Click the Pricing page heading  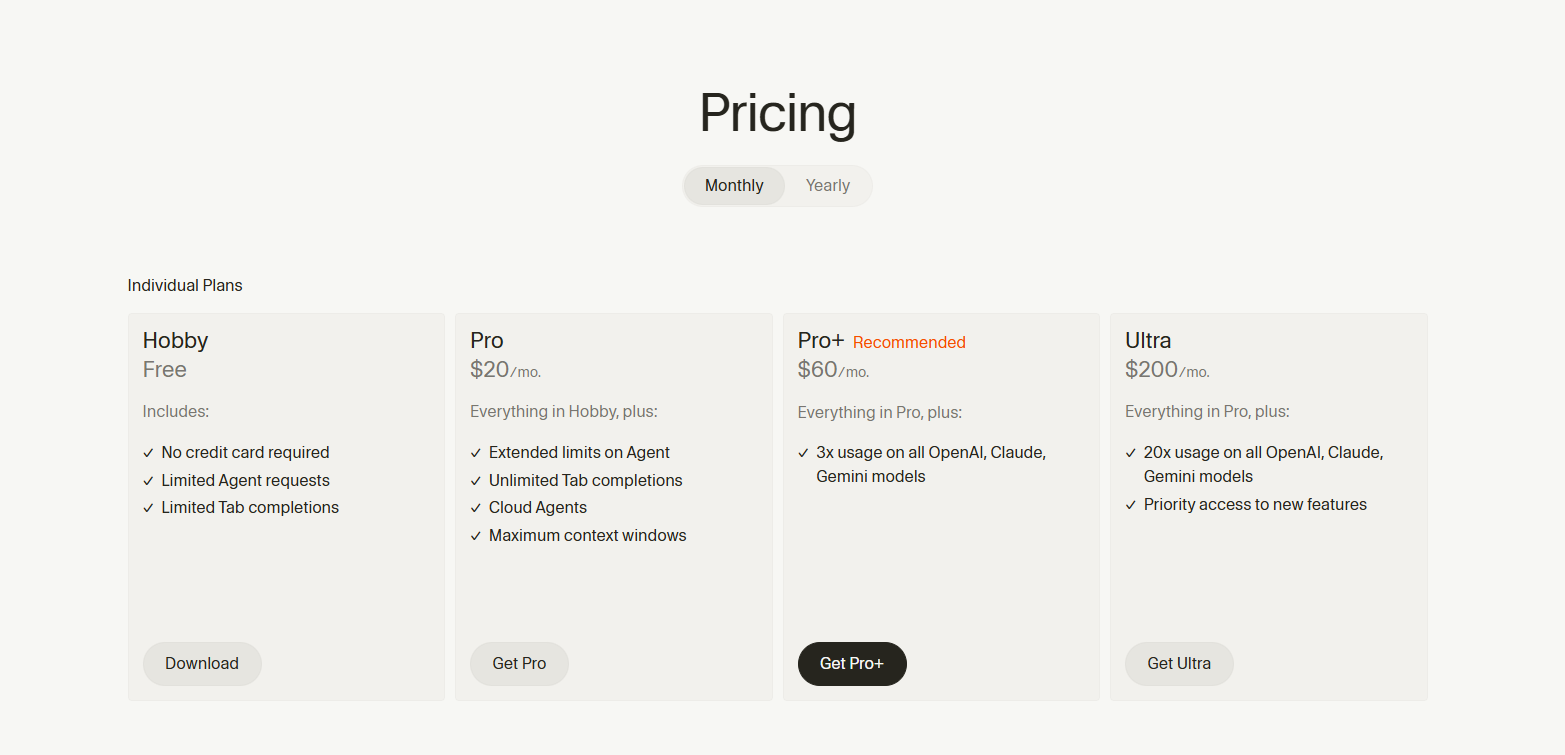[777, 113]
